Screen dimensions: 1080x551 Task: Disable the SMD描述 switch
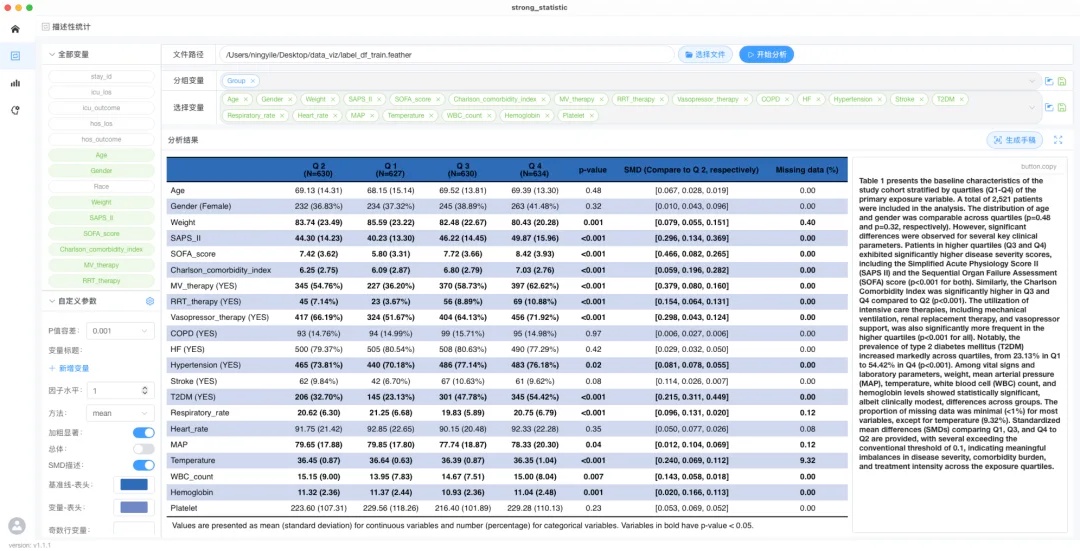pos(143,465)
